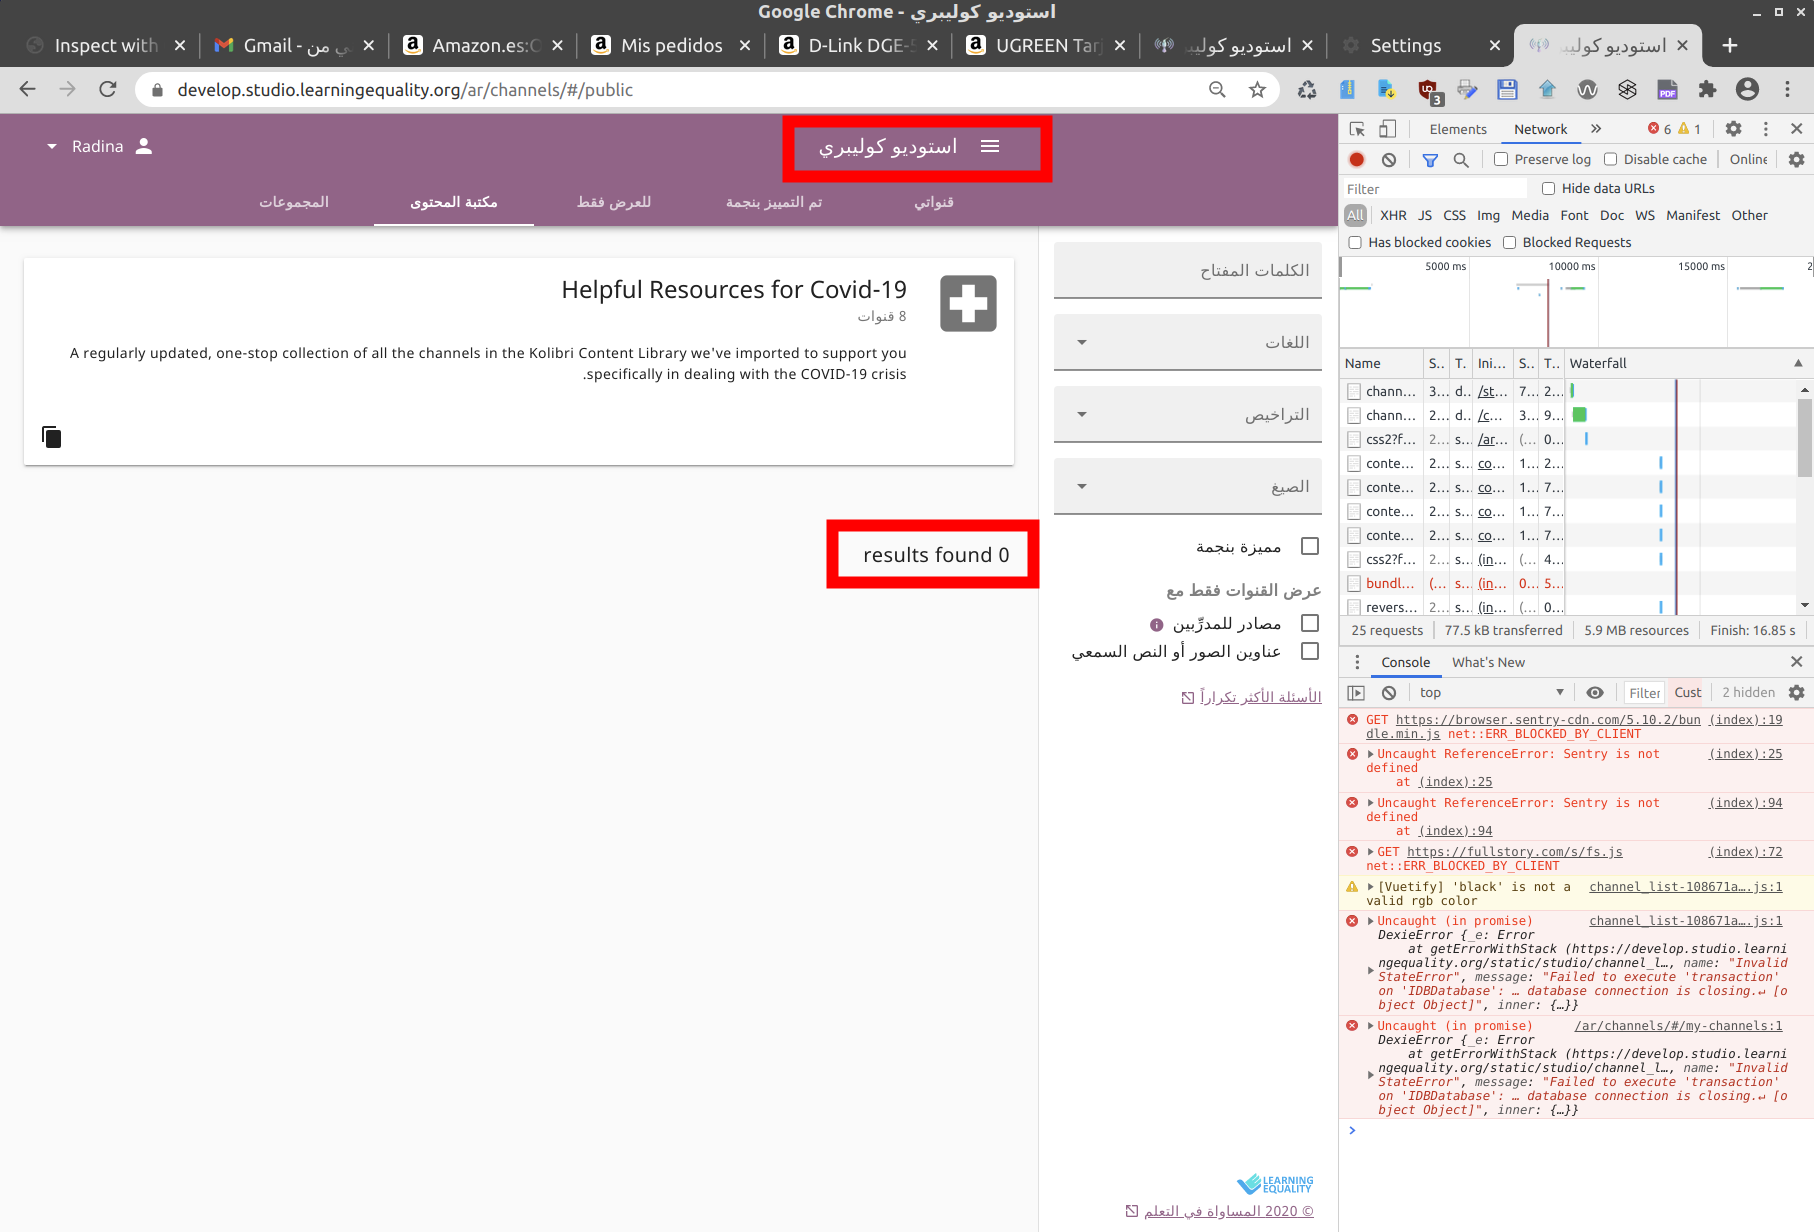Click the network request list scrollbar
1814x1232 pixels.
(x=1804, y=437)
